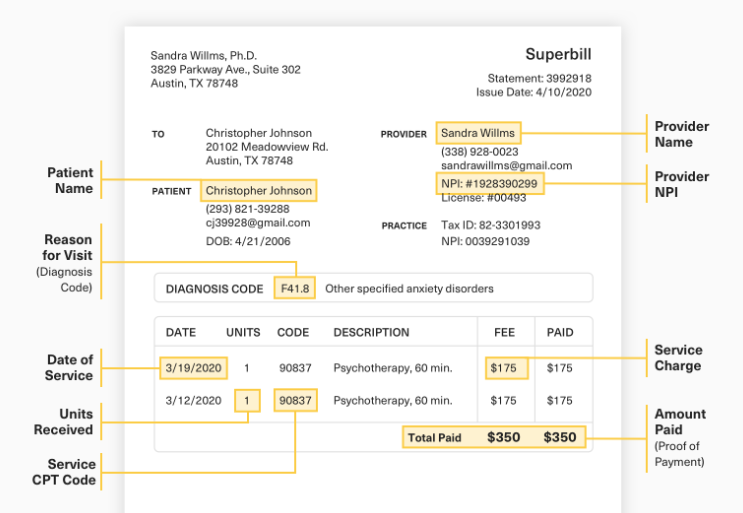Click the "Provider NPI" annotation label
Screen dimensions: 743x513
(x=682, y=184)
